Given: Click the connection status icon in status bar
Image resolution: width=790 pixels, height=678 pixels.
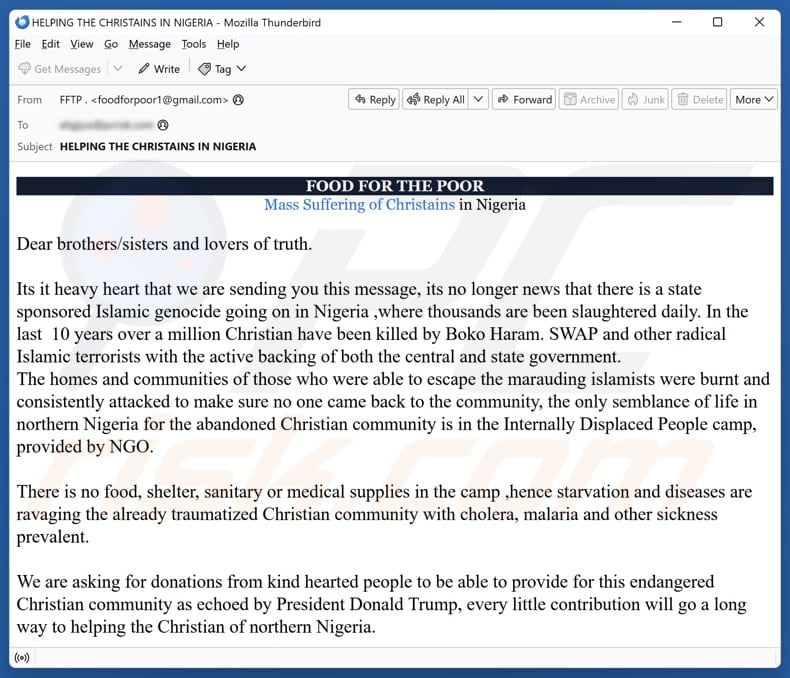Looking at the screenshot, I should [x=22, y=658].
